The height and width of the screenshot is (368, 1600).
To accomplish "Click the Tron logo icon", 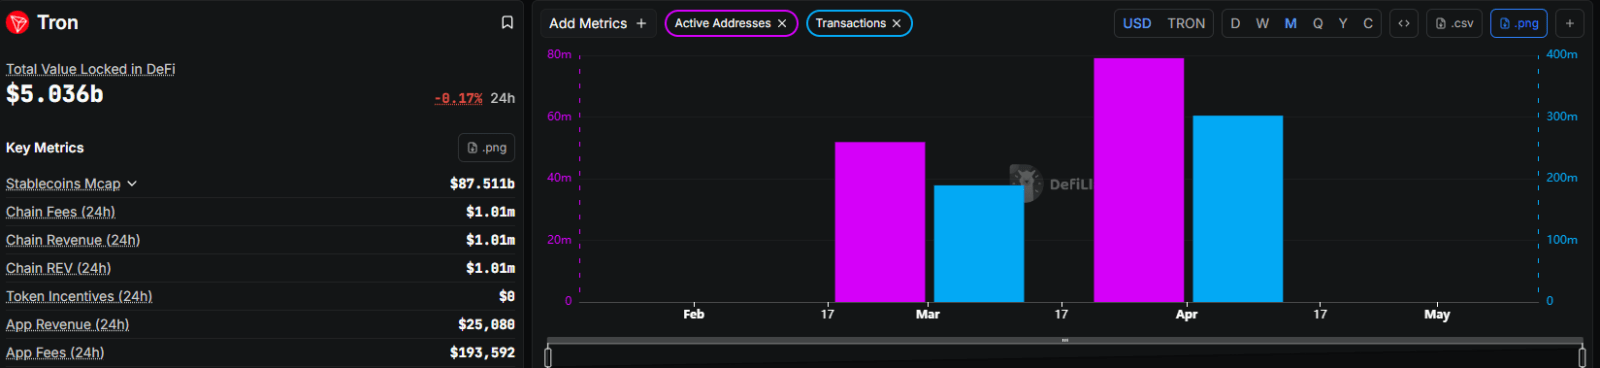I will (17, 23).
